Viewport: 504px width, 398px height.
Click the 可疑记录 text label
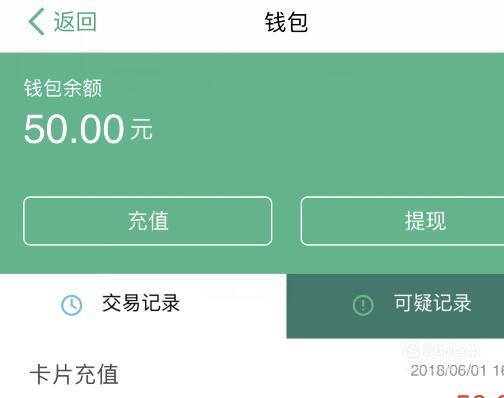coord(433,303)
